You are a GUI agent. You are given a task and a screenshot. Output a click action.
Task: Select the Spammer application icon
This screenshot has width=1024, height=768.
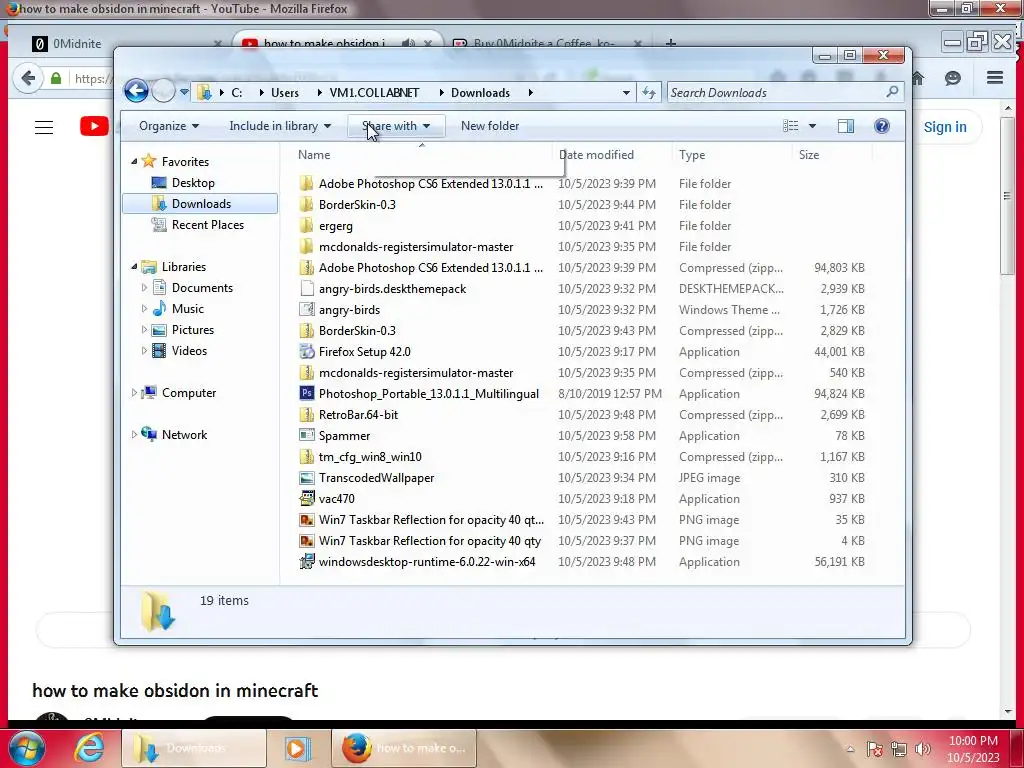[306, 436]
